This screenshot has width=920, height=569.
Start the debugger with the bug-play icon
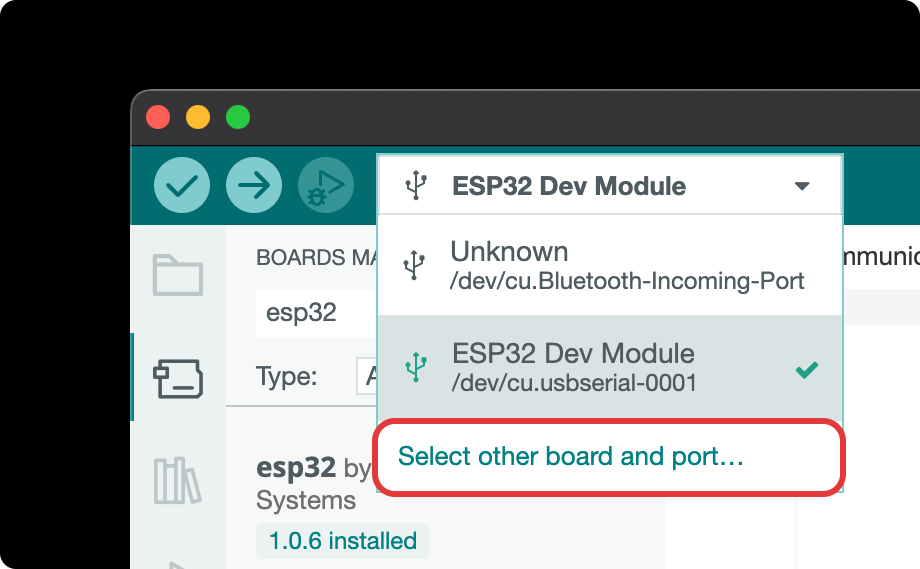[326, 185]
